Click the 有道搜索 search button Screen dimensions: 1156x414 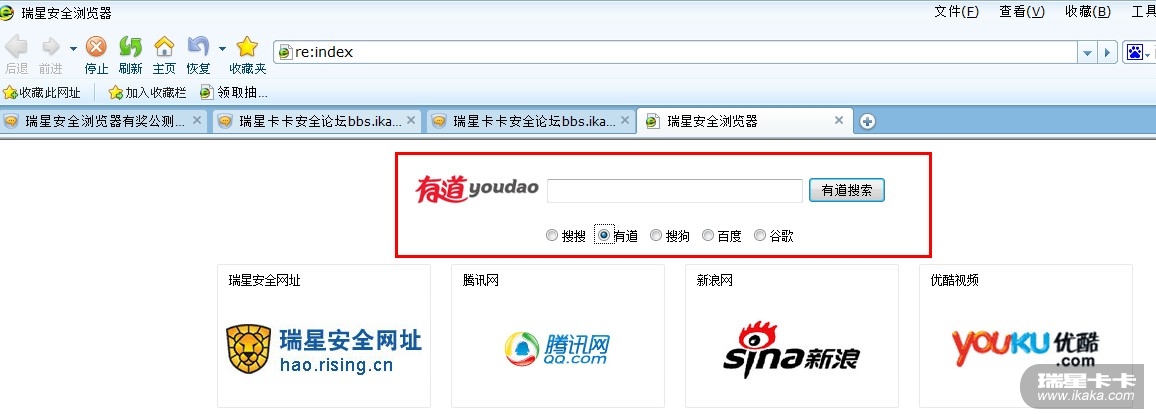[x=847, y=190]
